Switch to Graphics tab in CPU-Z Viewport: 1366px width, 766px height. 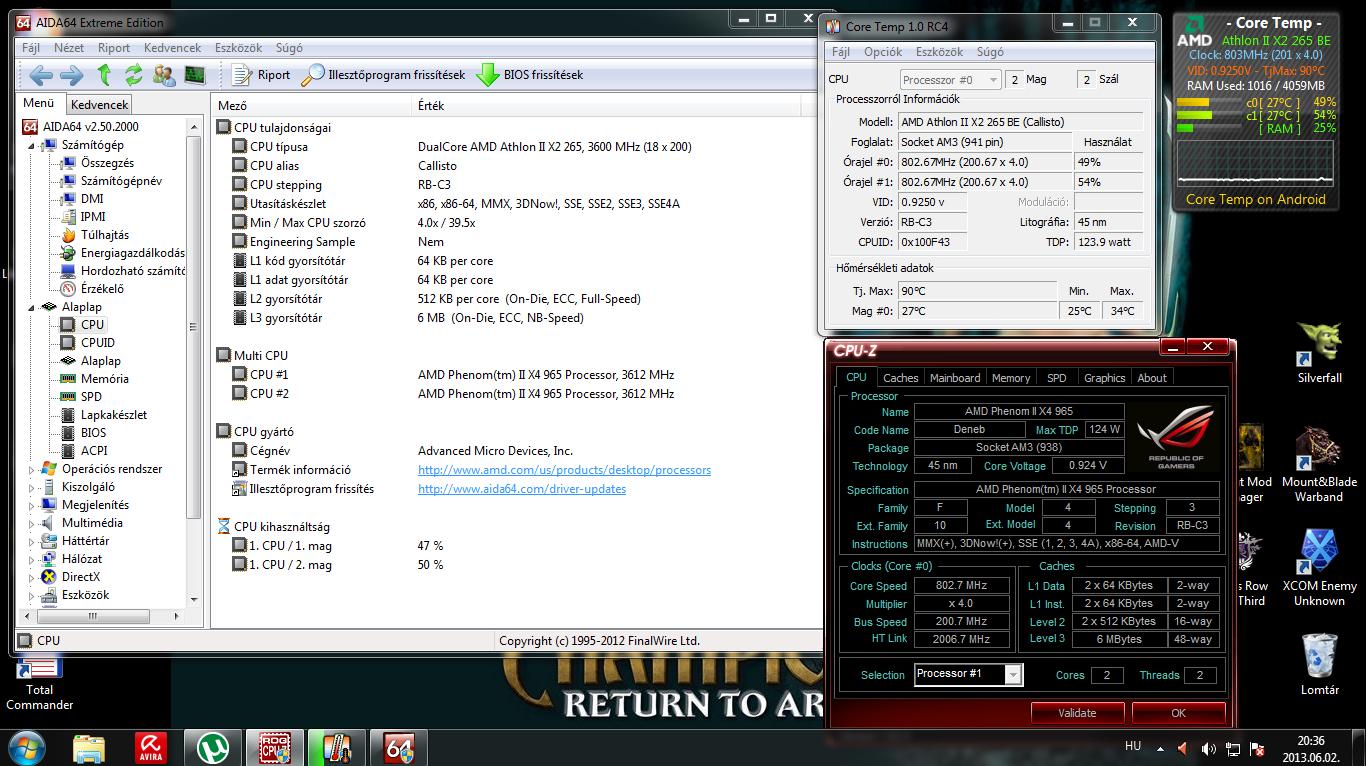pyautogui.click(x=1105, y=378)
